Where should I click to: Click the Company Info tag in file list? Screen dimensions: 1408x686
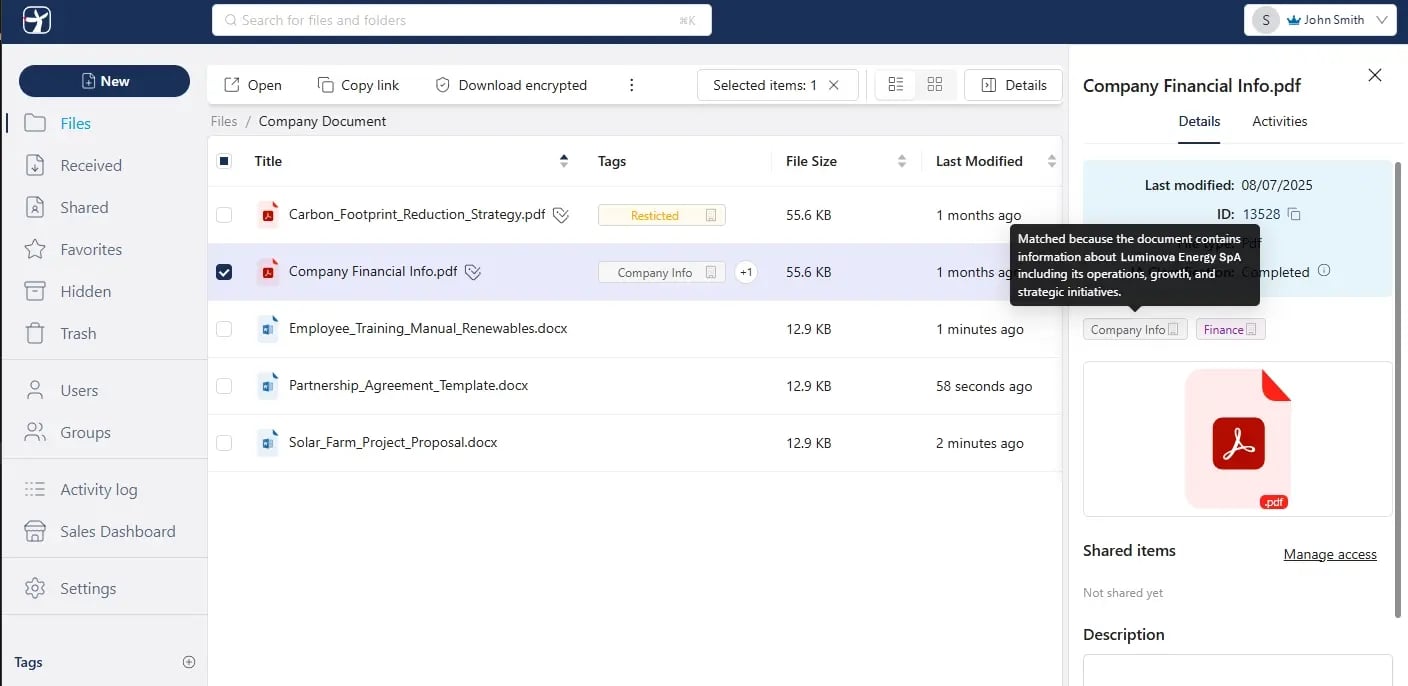click(662, 272)
